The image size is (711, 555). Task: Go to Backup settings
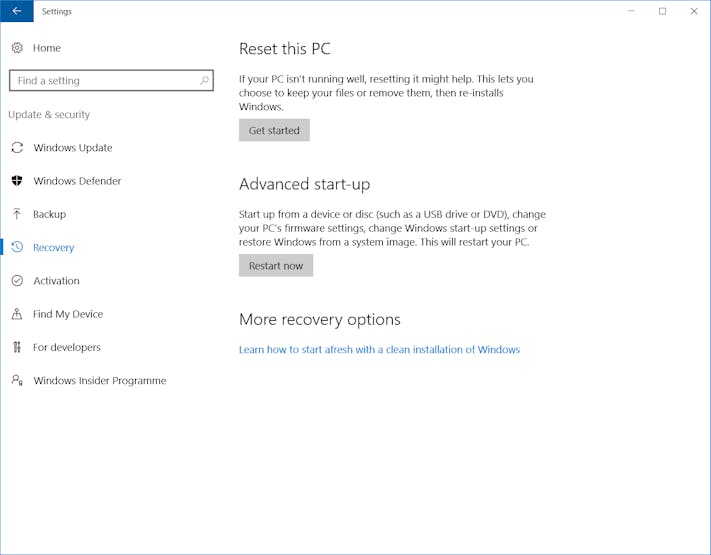49,214
